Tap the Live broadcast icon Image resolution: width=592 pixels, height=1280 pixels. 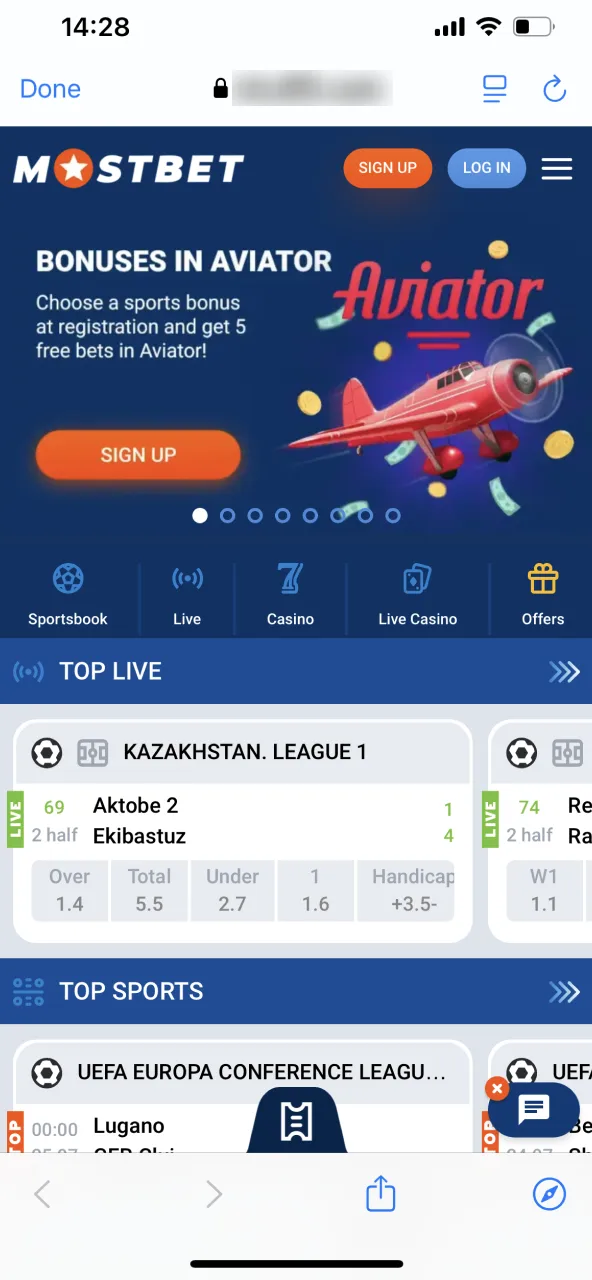(187, 578)
